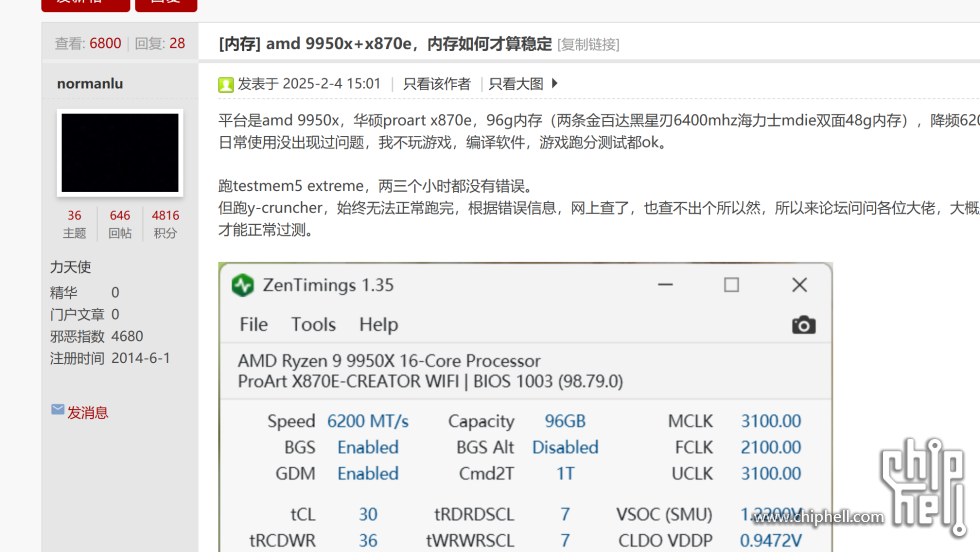Click the envelope icon beside 发消息
The width and height of the screenshot is (980, 552).
coord(57,410)
